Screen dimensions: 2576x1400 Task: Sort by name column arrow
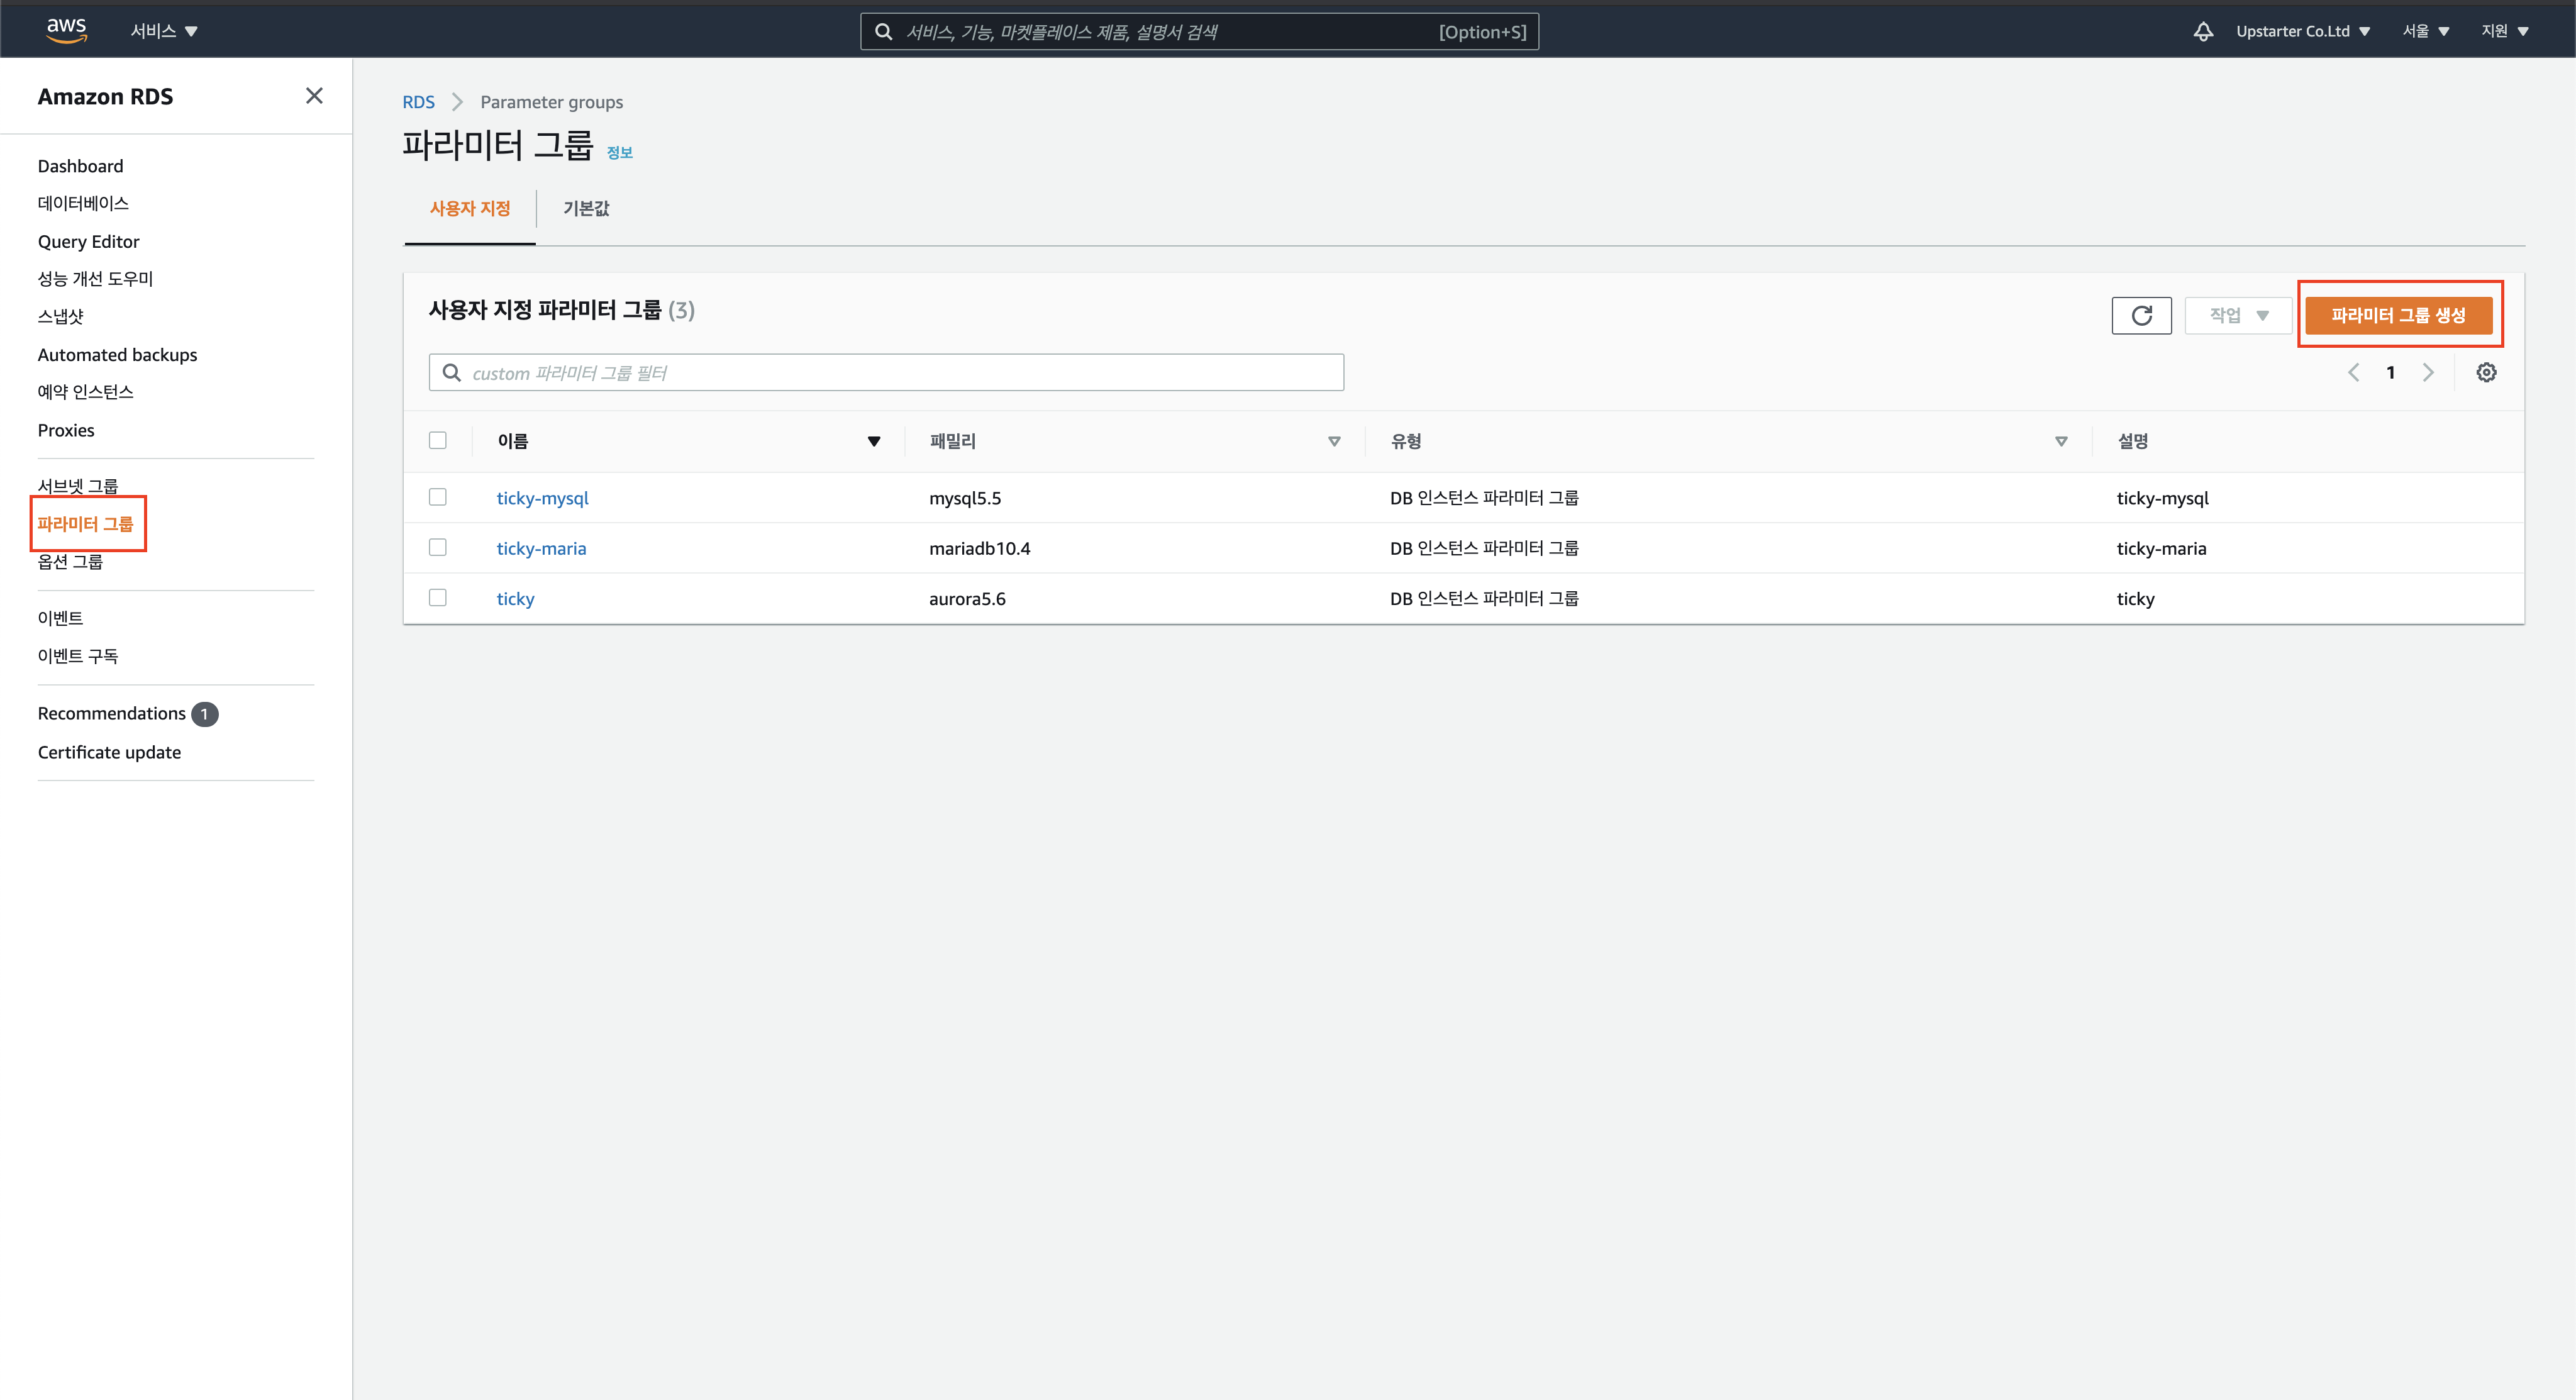pyautogui.click(x=873, y=441)
